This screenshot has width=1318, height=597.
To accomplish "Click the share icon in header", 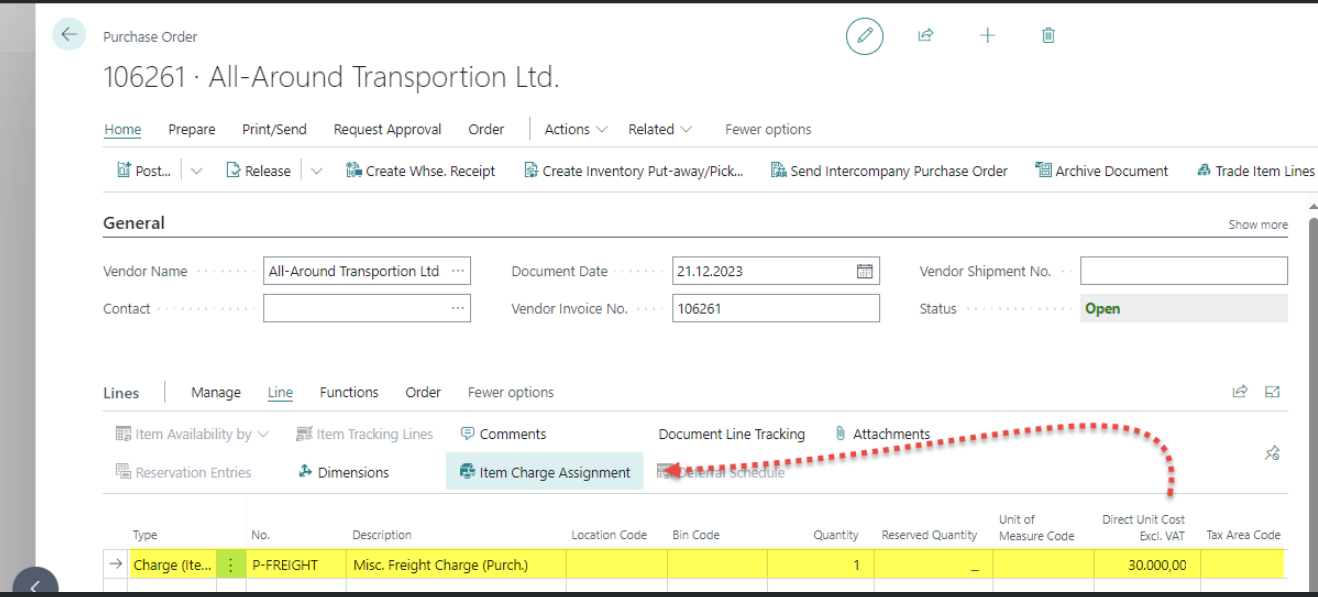I will (925, 36).
